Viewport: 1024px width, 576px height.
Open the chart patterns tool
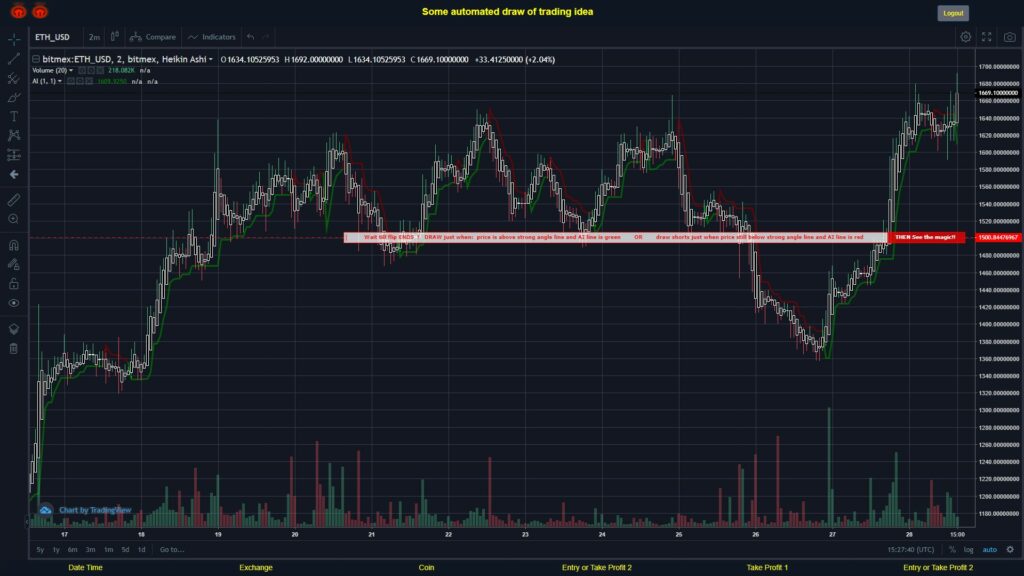point(14,135)
